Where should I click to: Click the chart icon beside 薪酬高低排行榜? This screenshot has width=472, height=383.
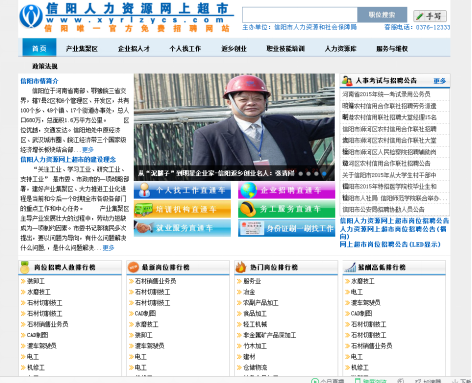coord(350,267)
